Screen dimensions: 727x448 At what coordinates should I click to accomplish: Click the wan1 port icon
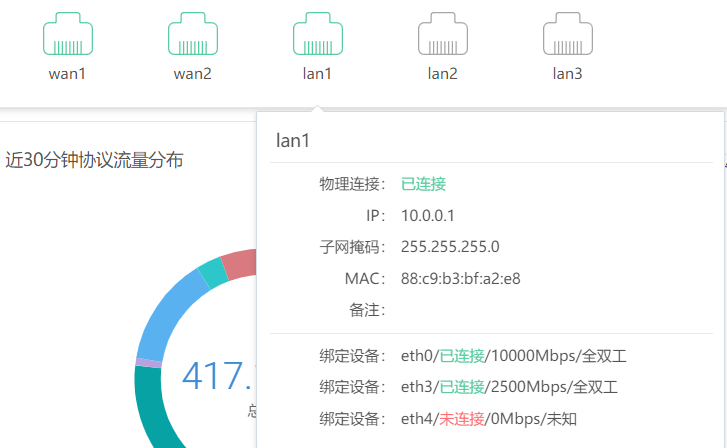point(68,34)
